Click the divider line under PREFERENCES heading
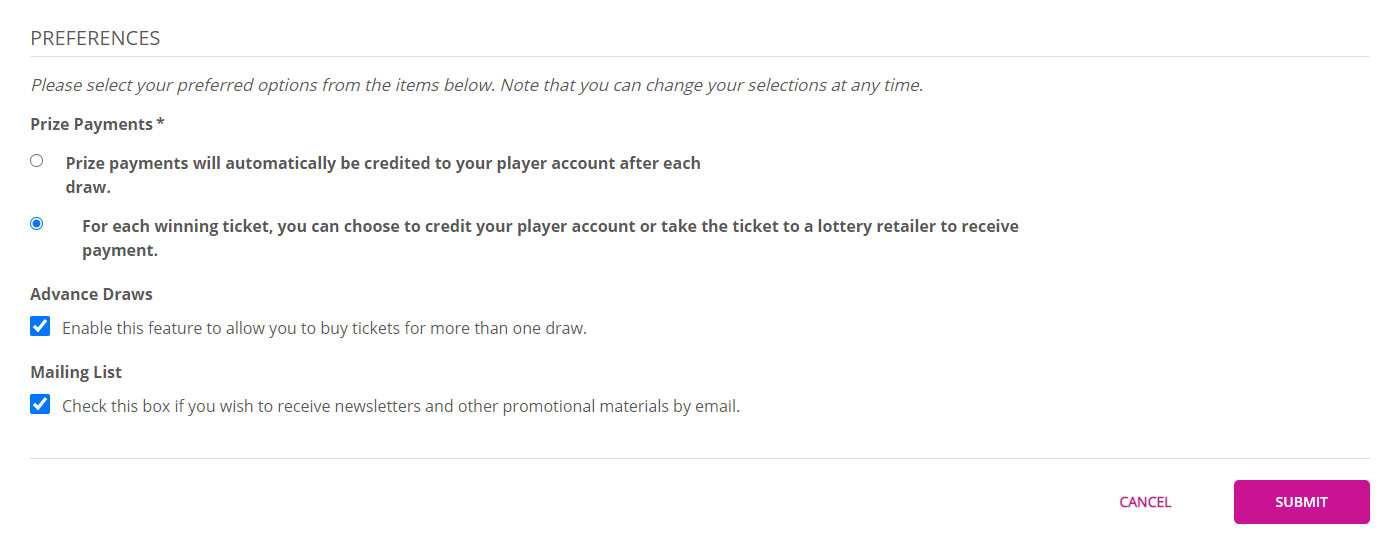The height and width of the screenshot is (548, 1400). 700,57
